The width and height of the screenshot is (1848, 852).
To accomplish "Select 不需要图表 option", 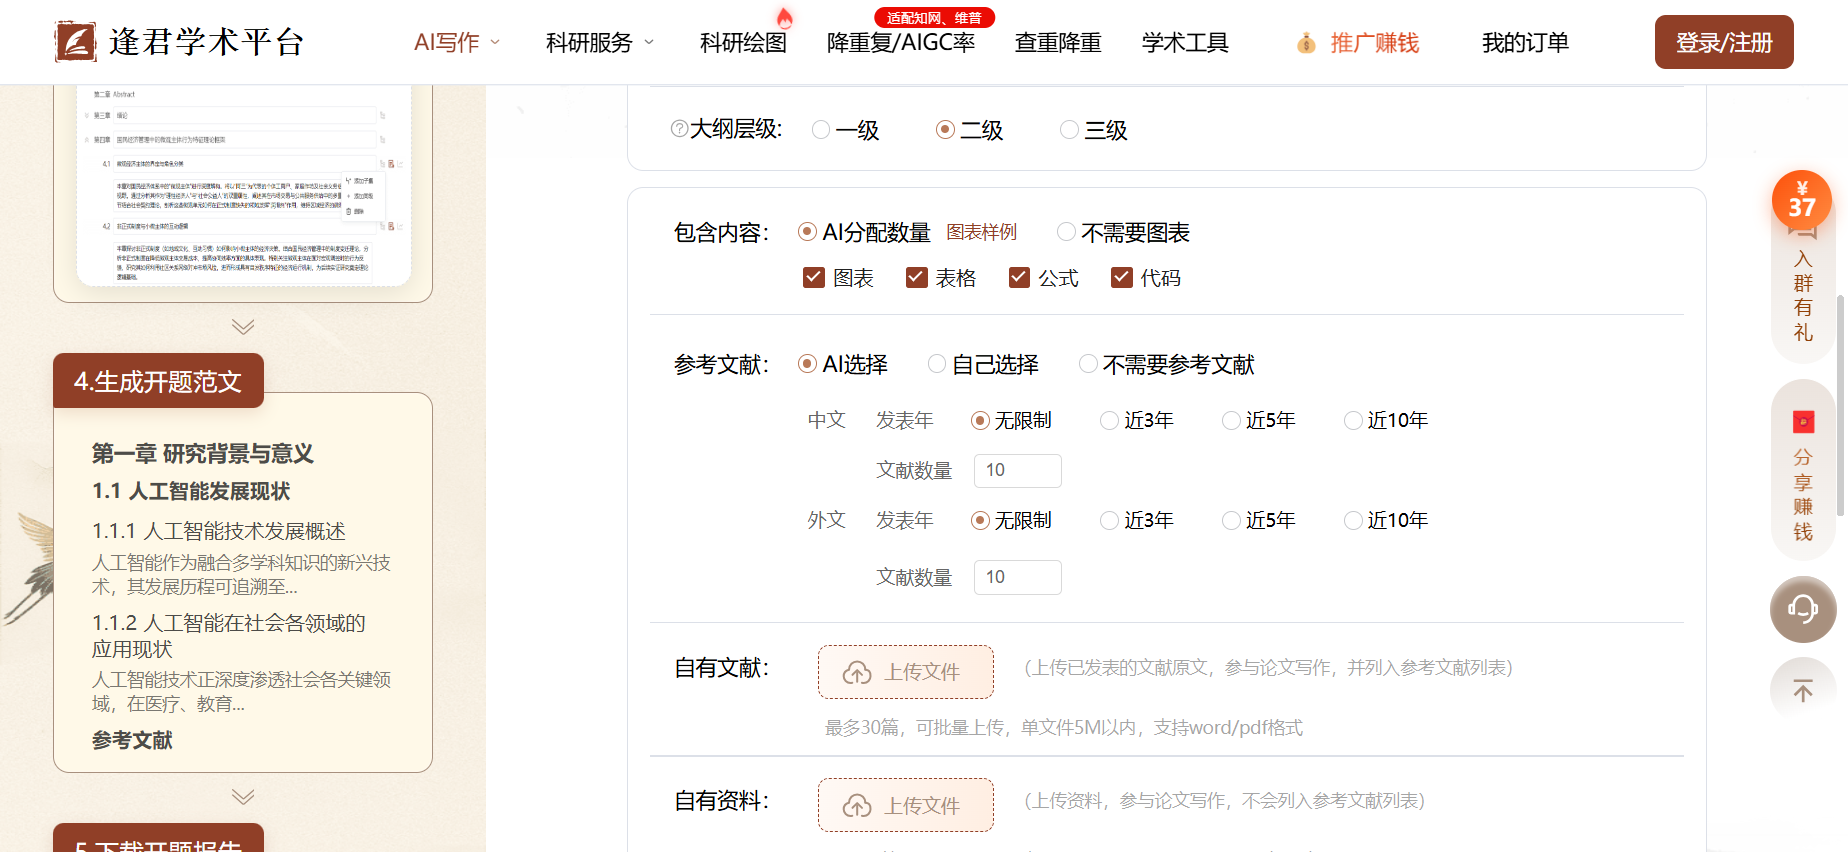I will click(1067, 232).
